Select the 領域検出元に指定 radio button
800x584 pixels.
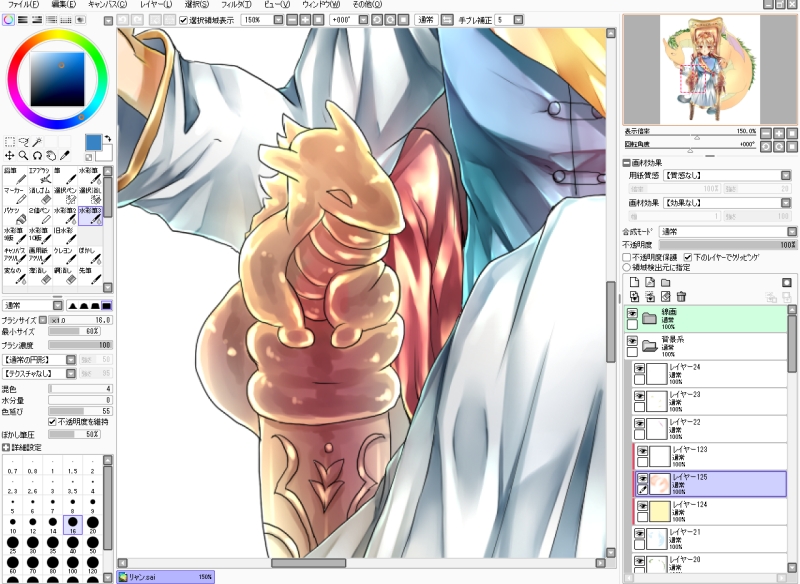[x=627, y=267]
